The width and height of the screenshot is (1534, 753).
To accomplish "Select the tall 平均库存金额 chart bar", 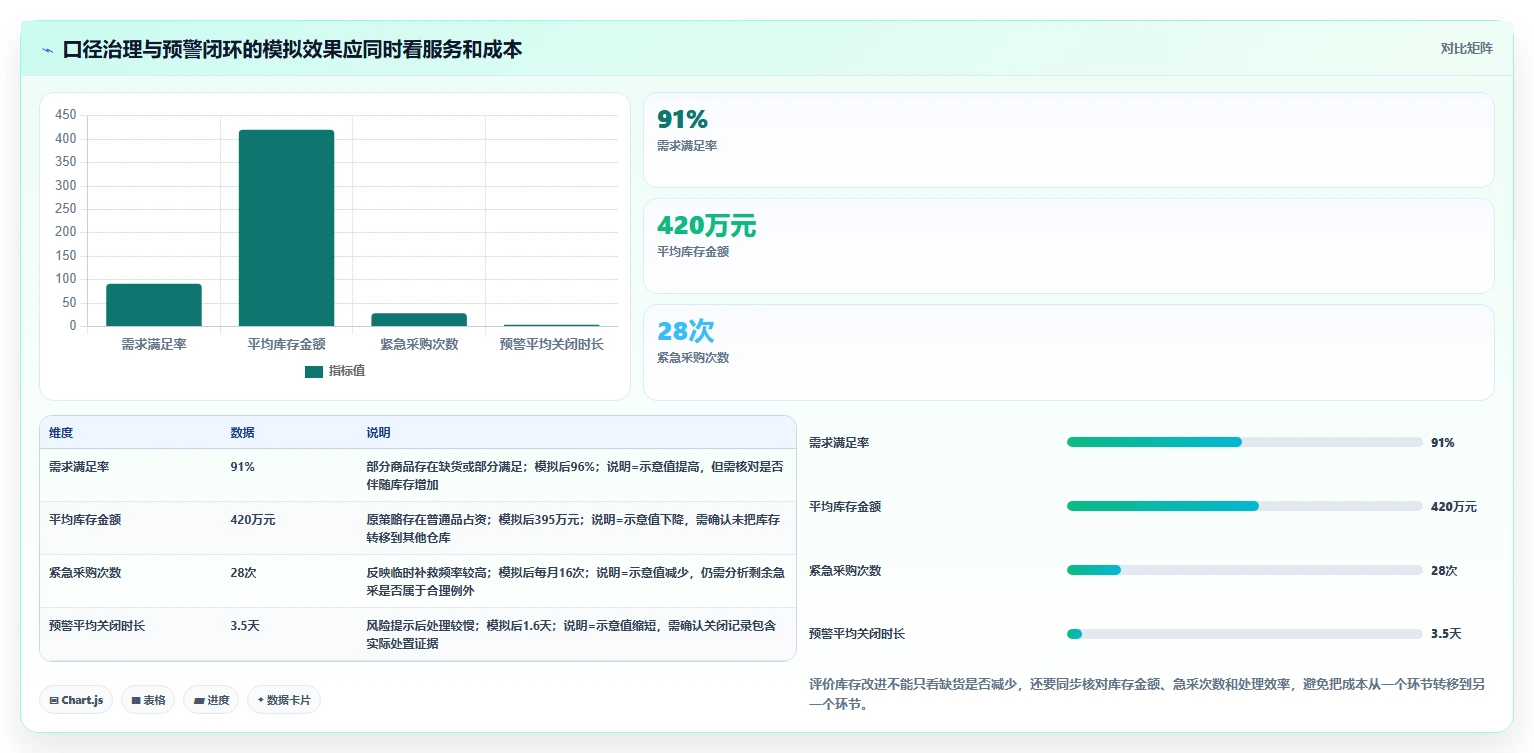I will [x=286, y=228].
